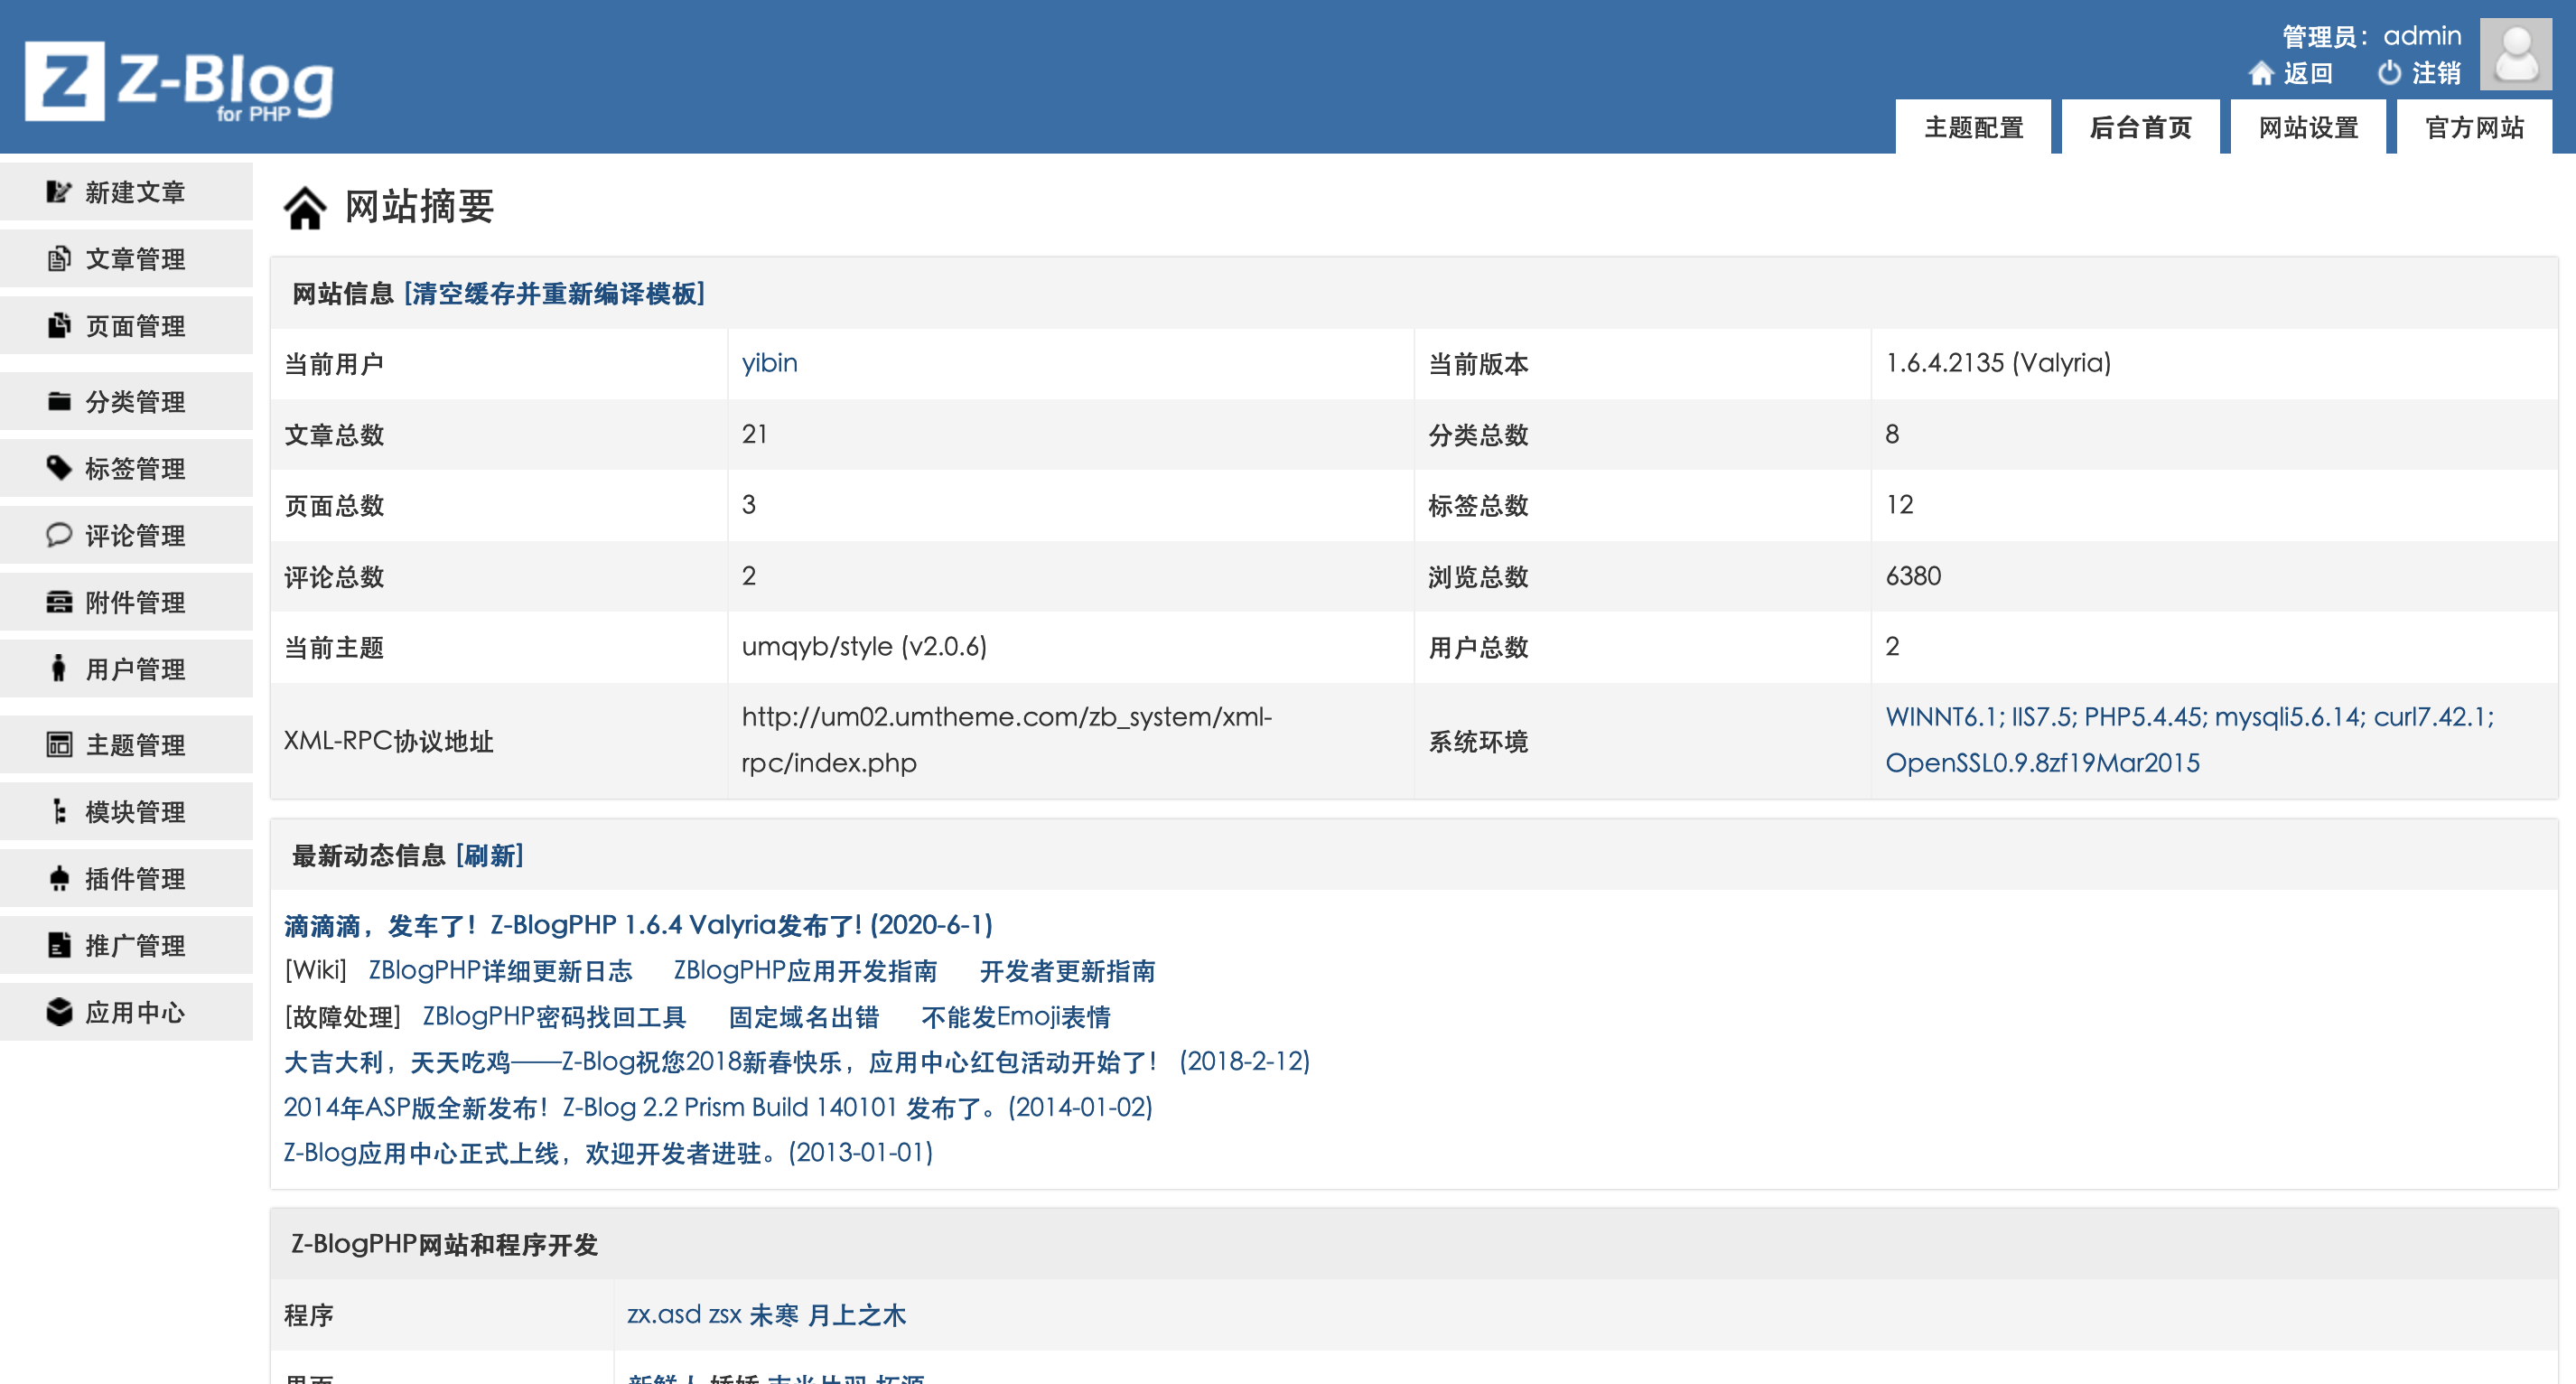Click the 文章管理 document icon
The height and width of the screenshot is (1384, 2576).
click(59, 259)
